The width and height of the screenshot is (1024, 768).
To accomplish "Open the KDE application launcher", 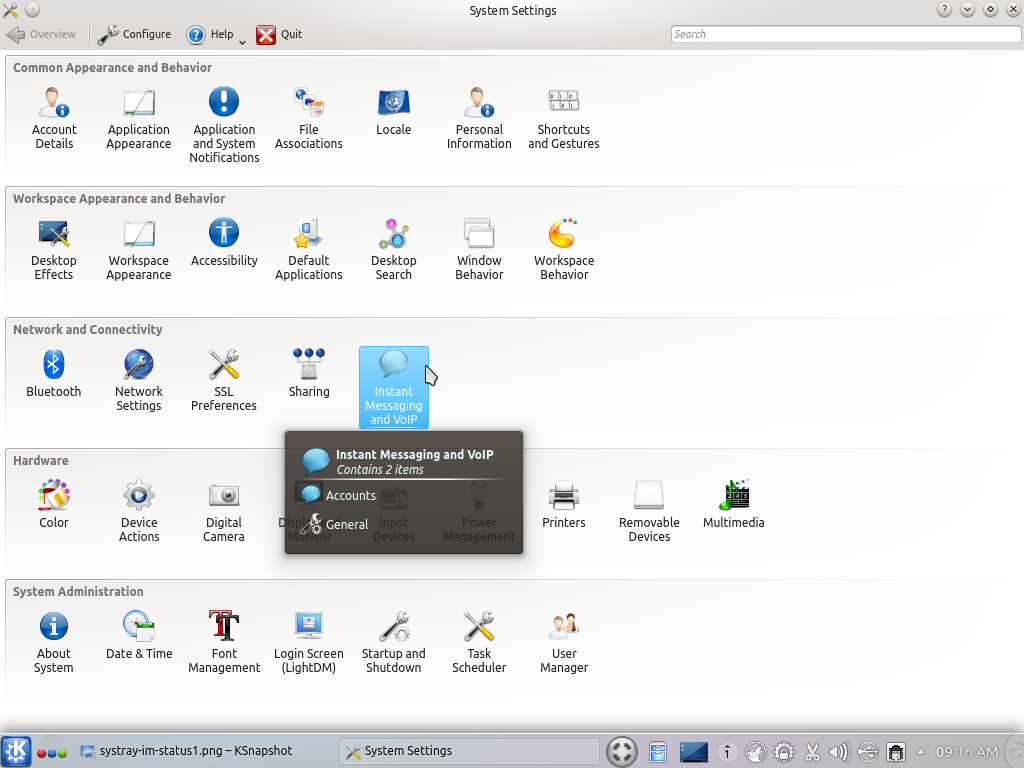I will pos(16,751).
